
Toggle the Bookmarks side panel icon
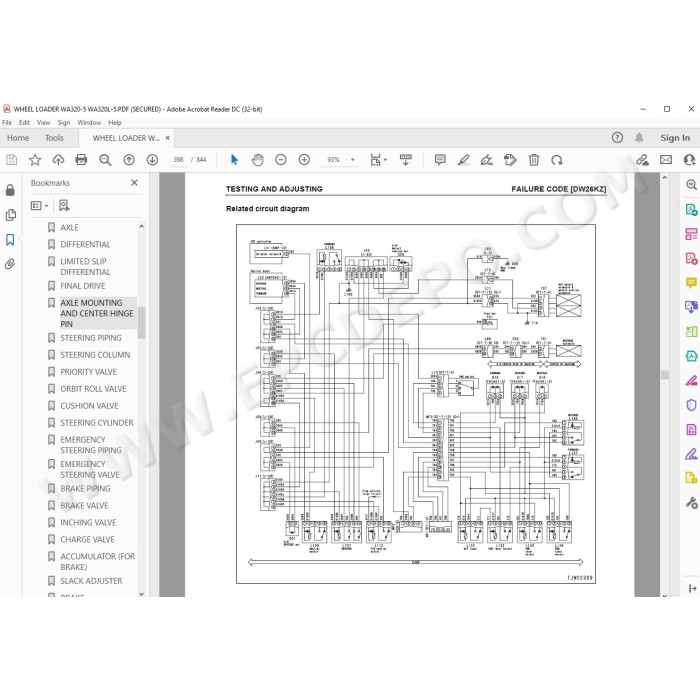point(10,240)
